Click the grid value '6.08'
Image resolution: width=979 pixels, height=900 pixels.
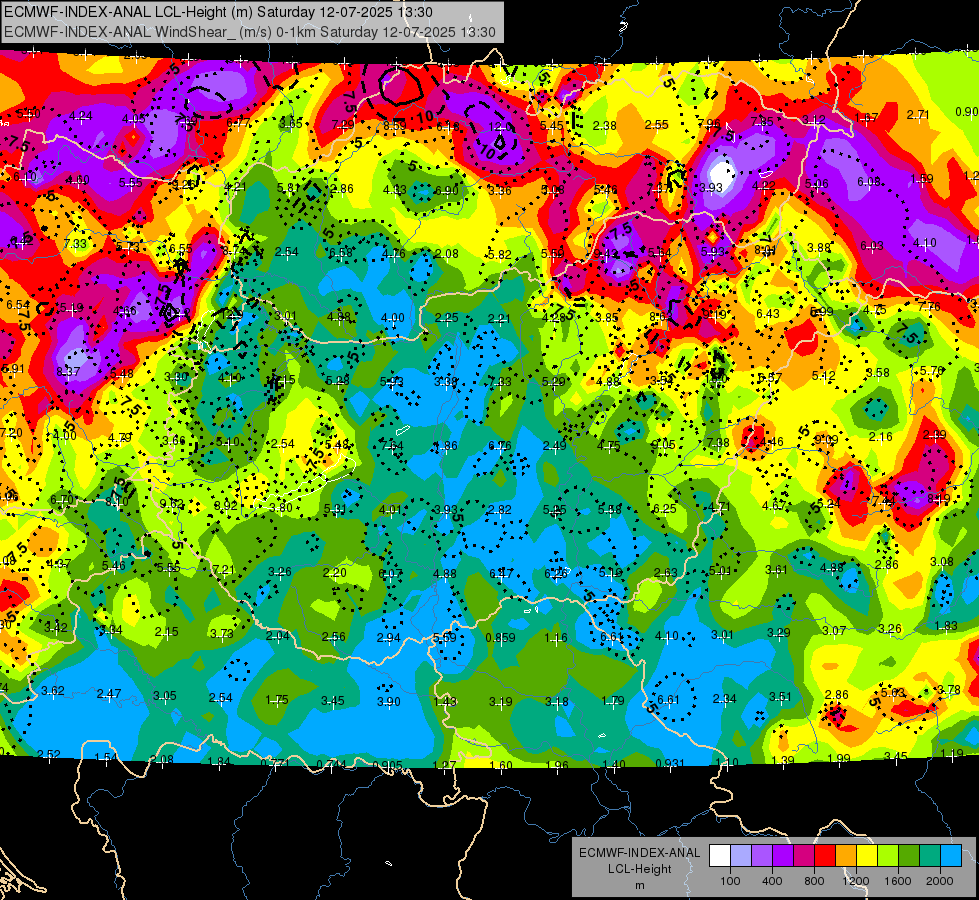869,182
